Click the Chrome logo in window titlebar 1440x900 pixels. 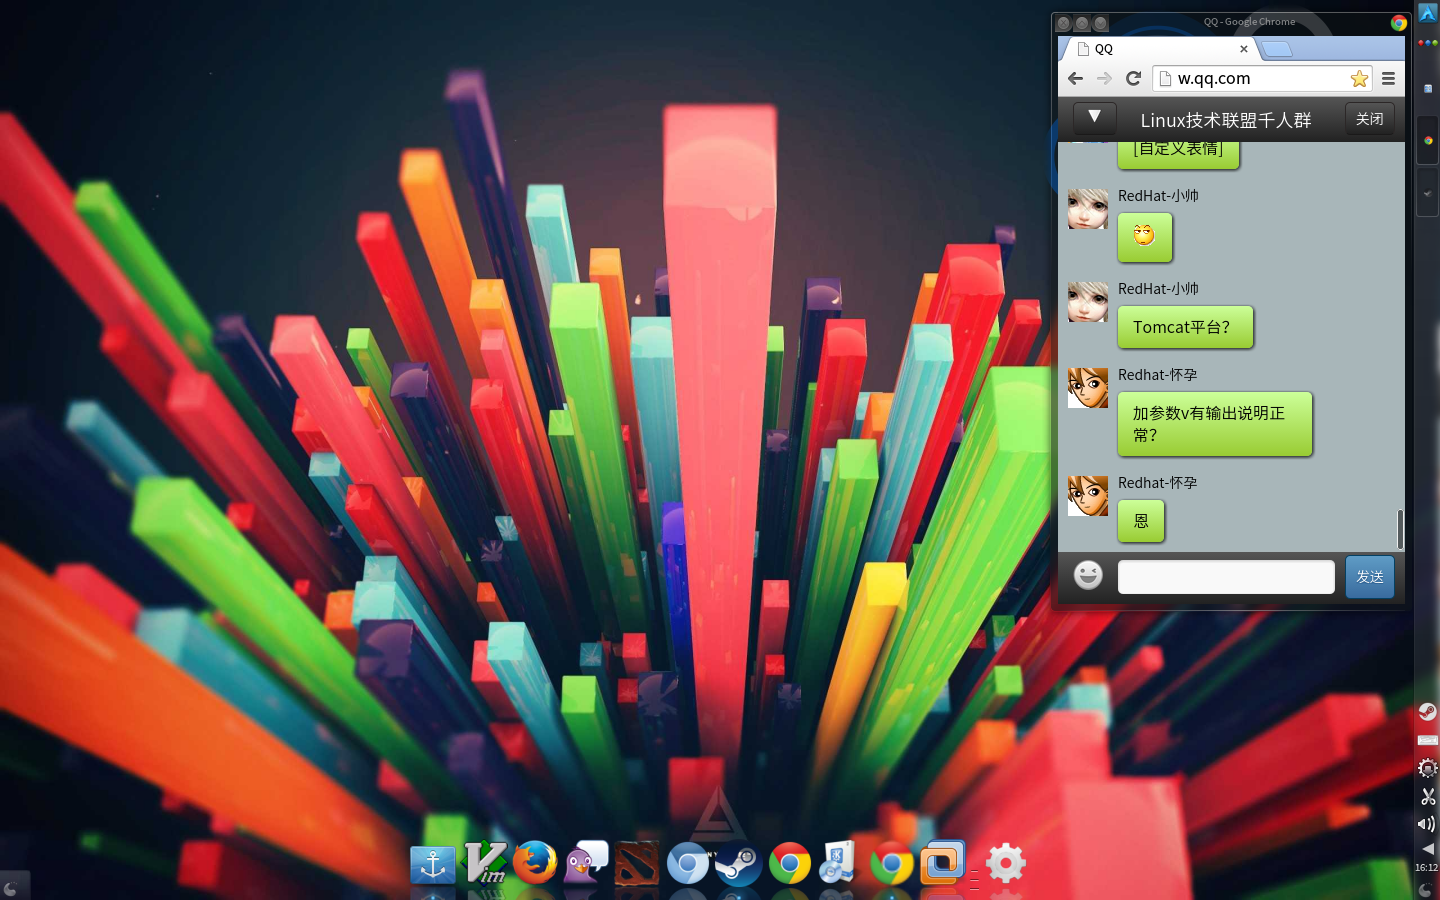[x=1399, y=22]
